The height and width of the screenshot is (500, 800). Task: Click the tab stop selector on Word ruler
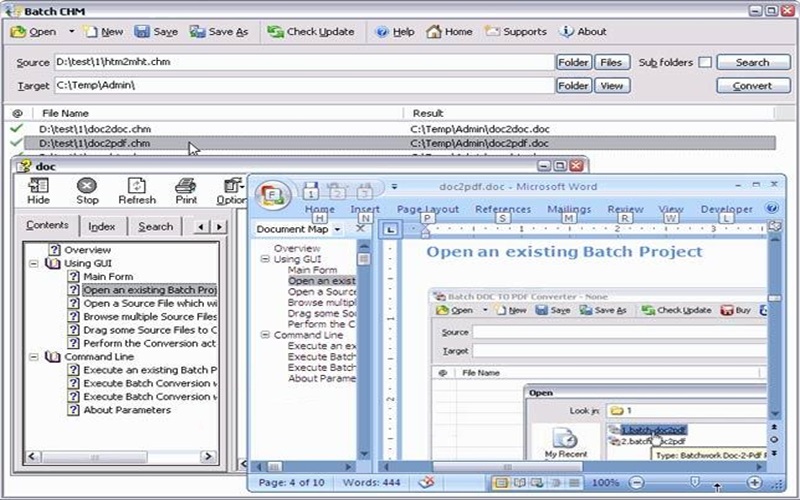tap(390, 230)
